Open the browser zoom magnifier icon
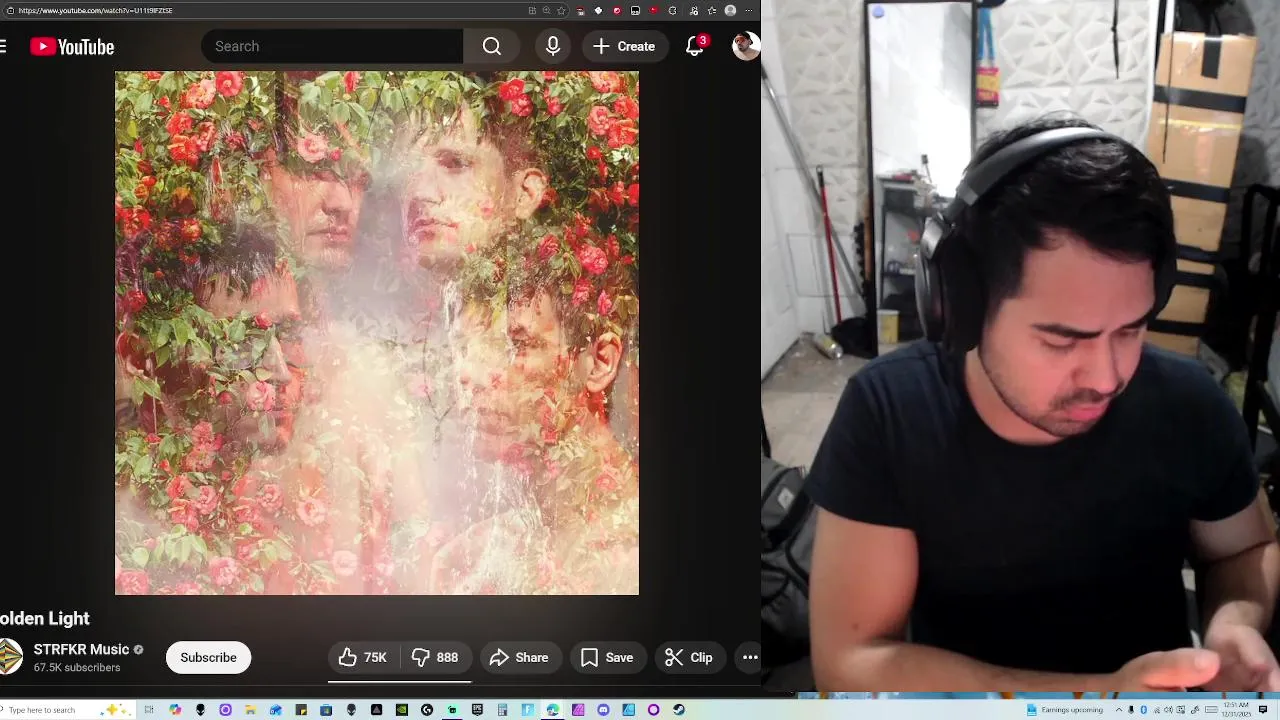Image resolution: width=1280 pixels, height=720 pixels. click(547, 10)
